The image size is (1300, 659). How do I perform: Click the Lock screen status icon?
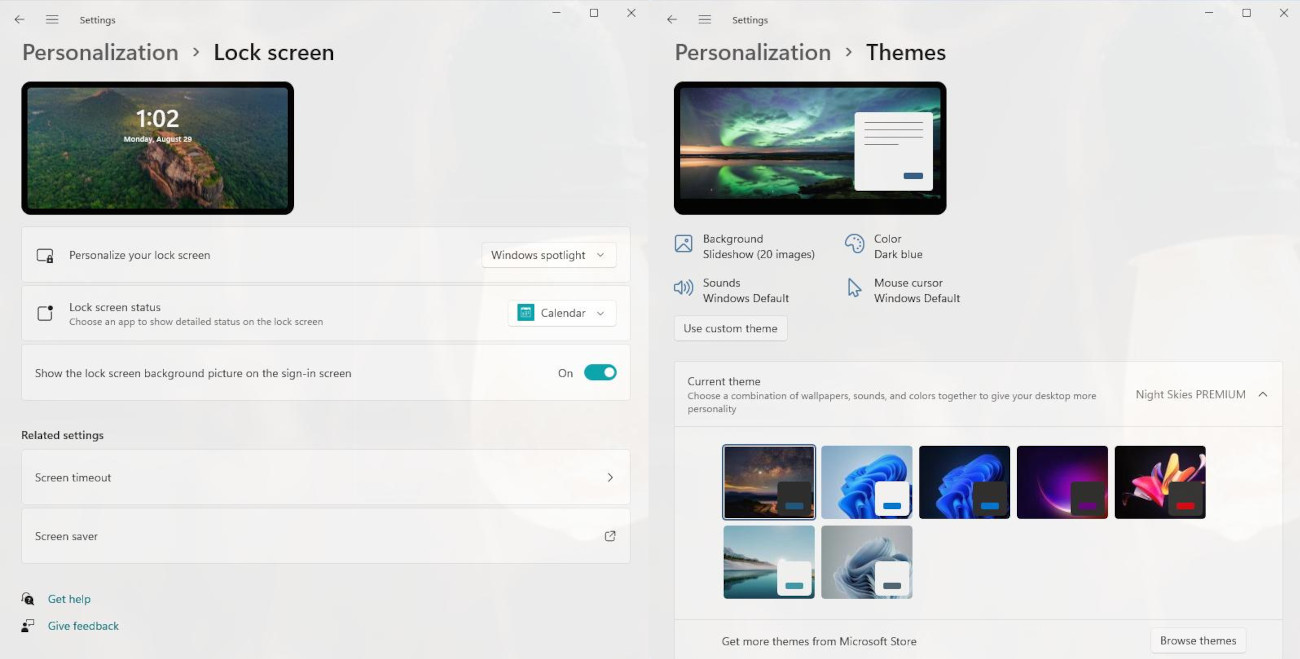point(45,314)
